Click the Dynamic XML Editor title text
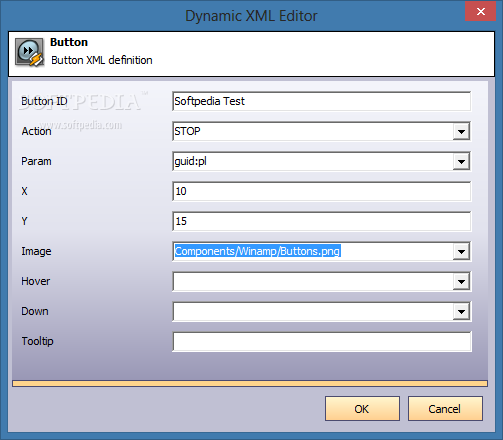Image resolution: width=503 pixels, height=440 pixels. (x=251, y=16)
